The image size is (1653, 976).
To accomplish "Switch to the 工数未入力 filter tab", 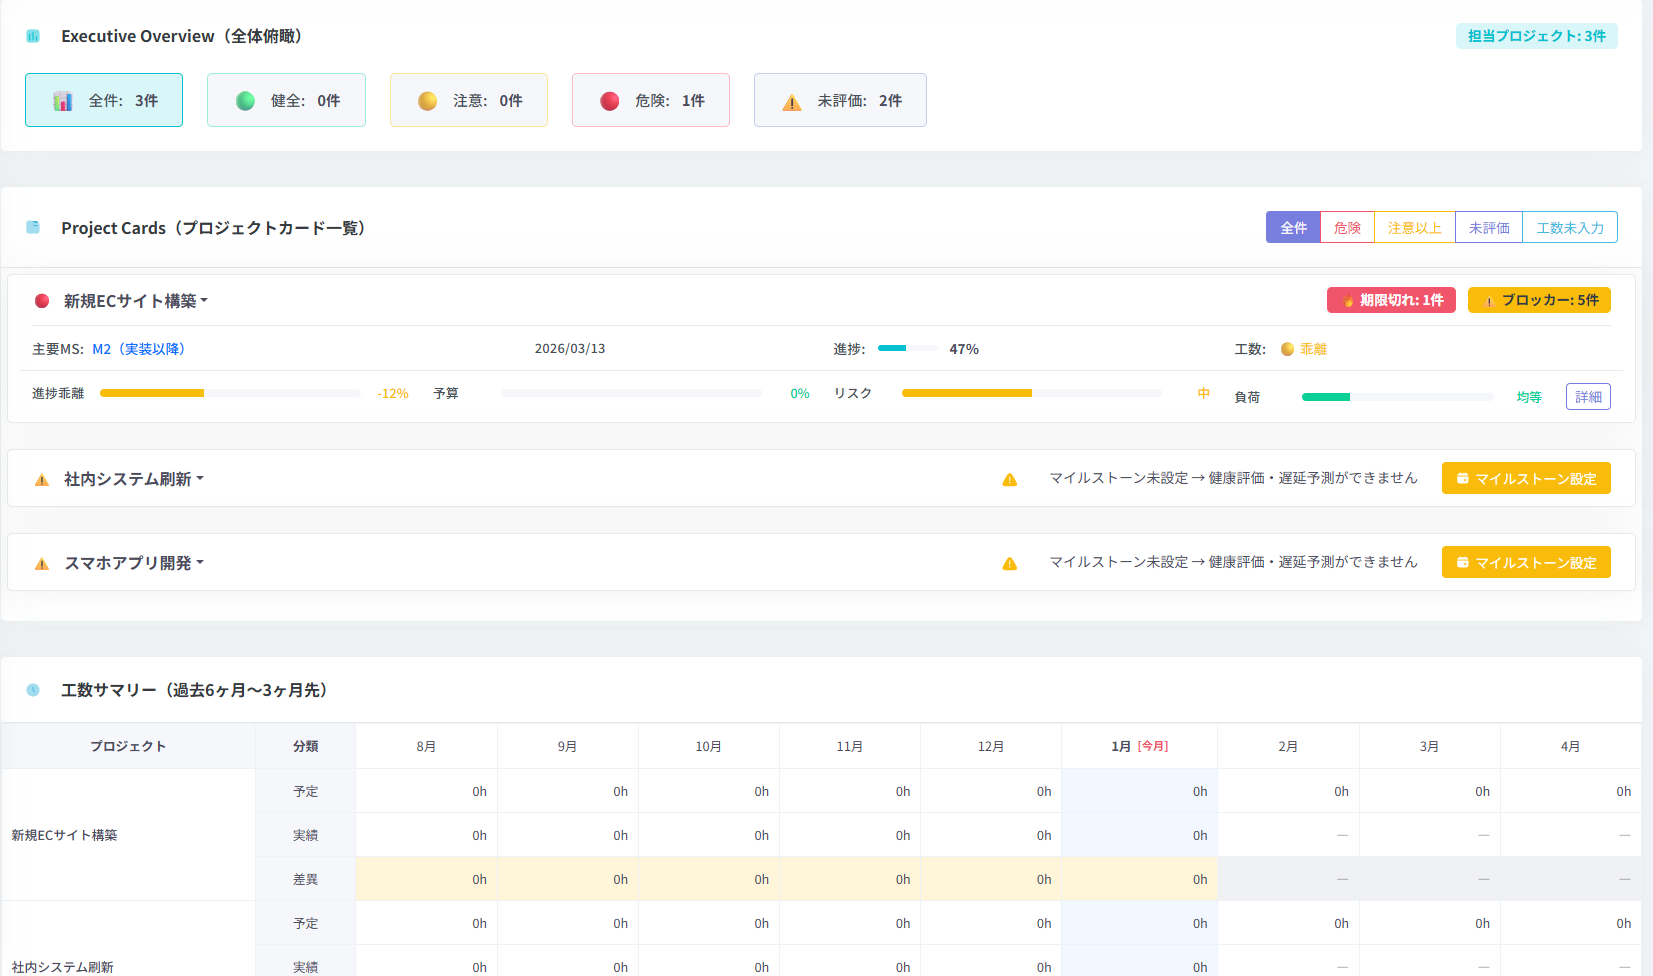I will point(1569,228).
